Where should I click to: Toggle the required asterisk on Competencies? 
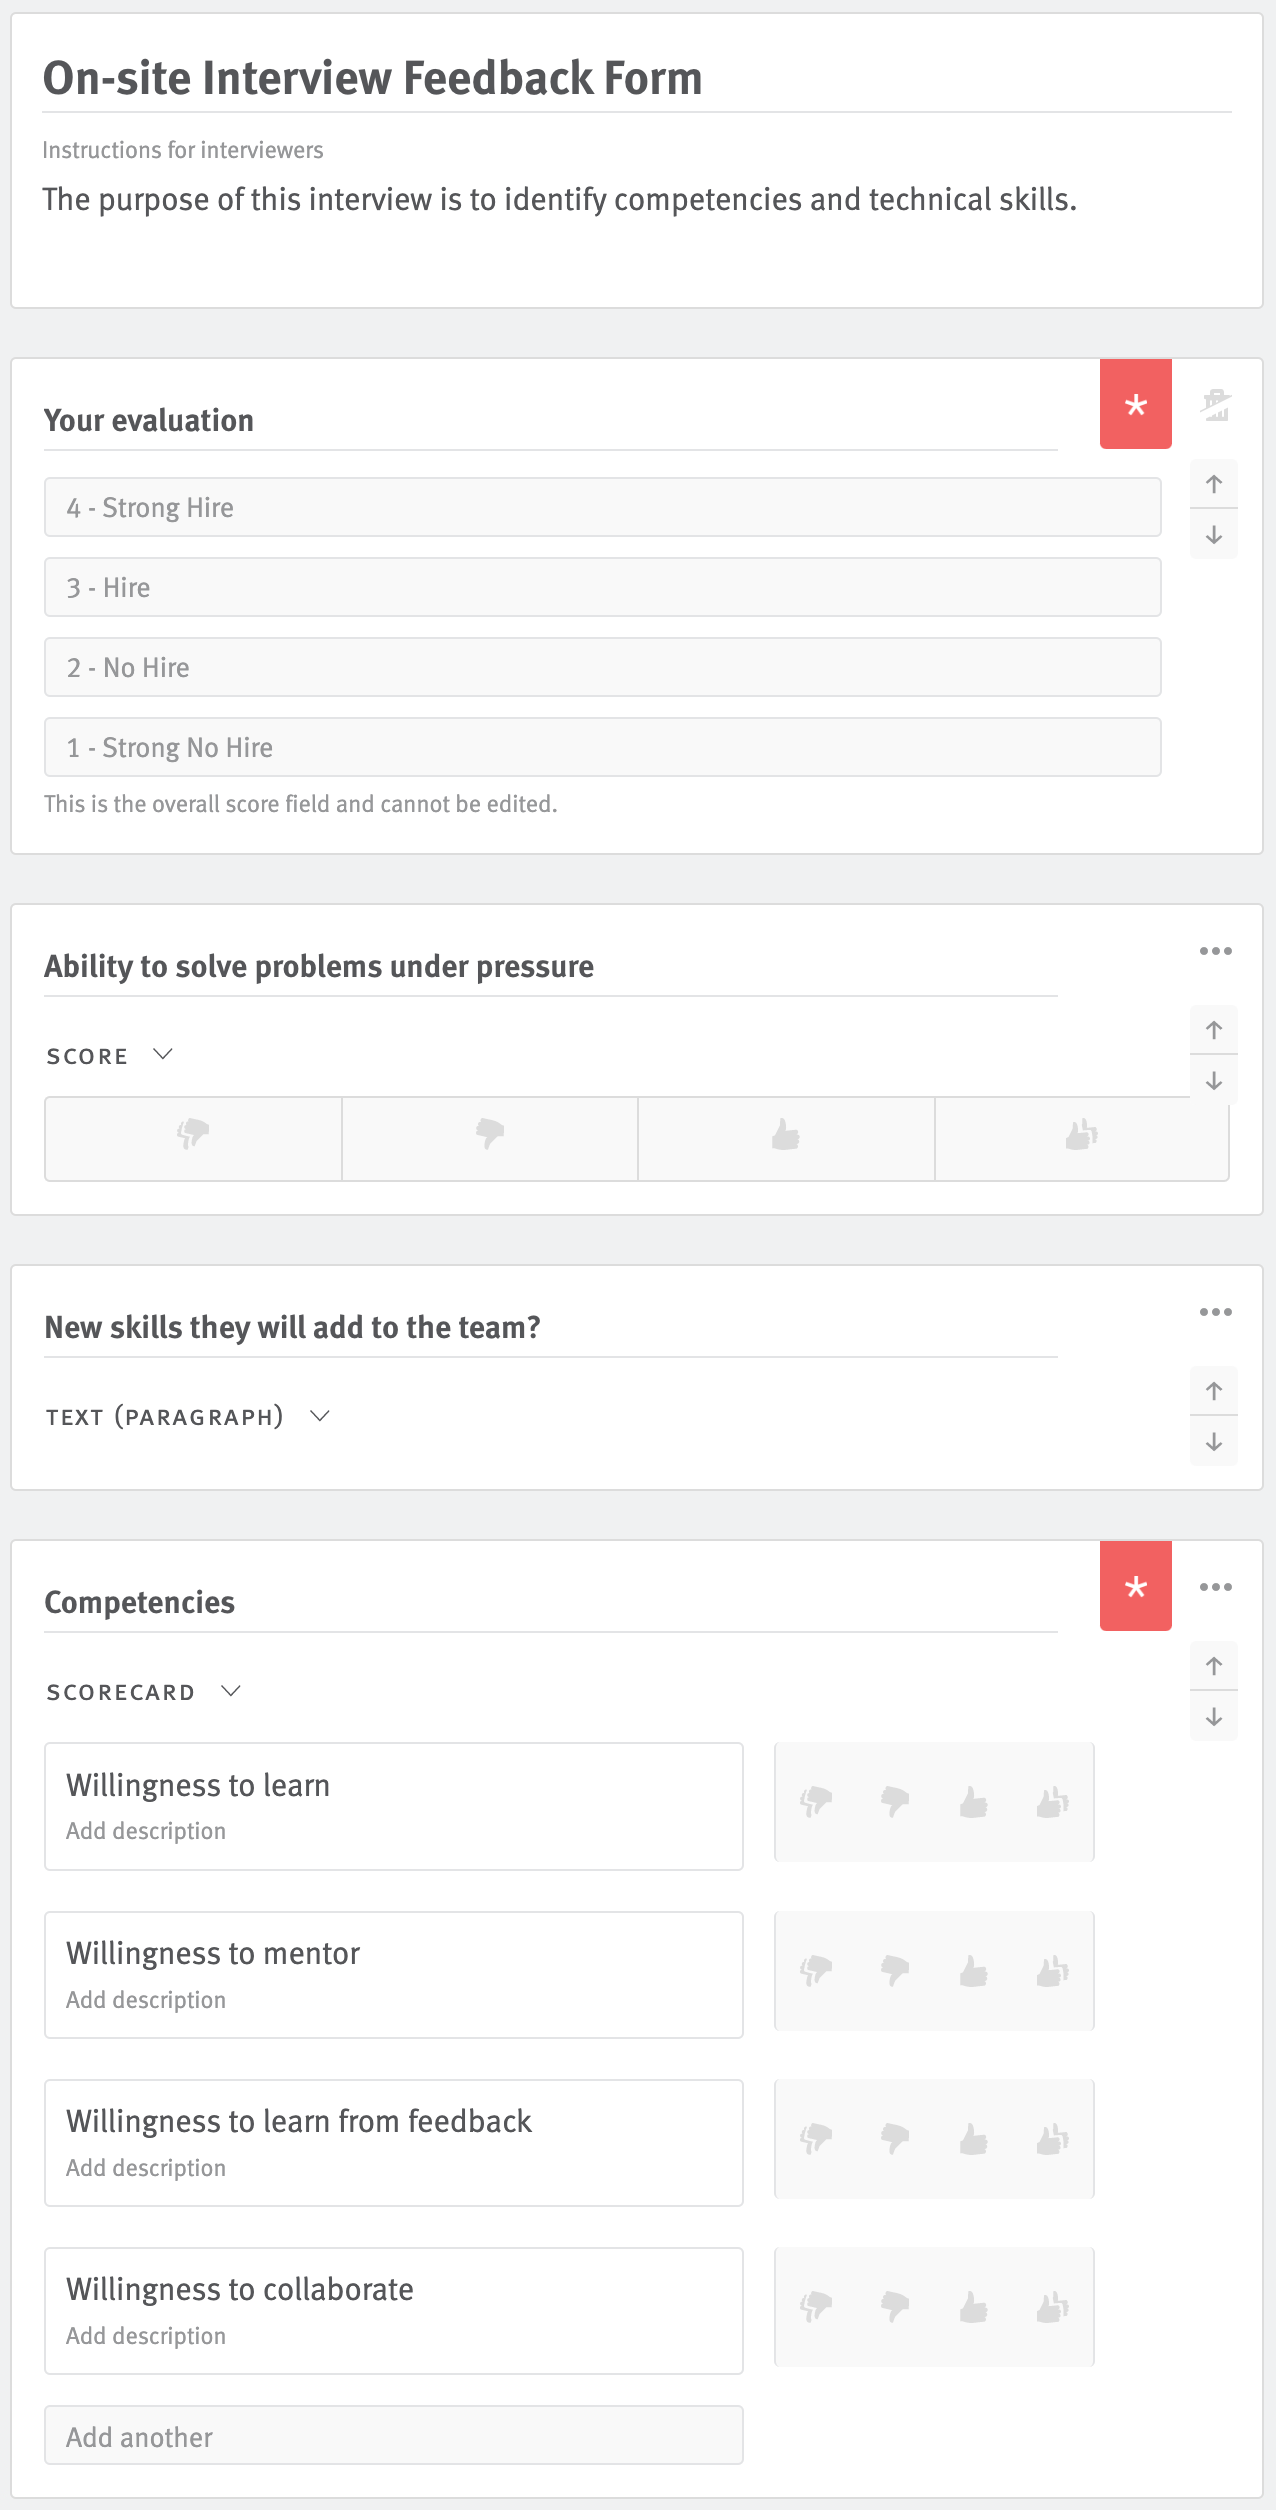click(1135, 1587)
